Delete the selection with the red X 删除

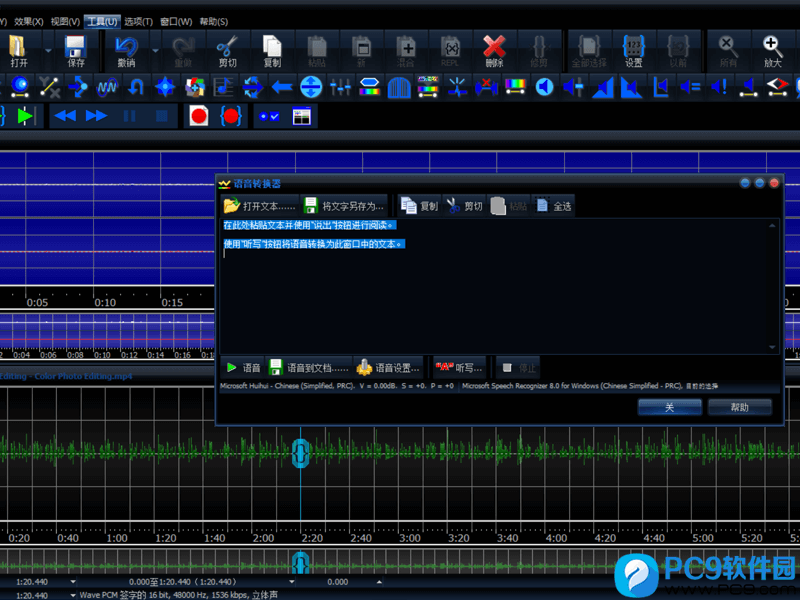click(494, 51)
